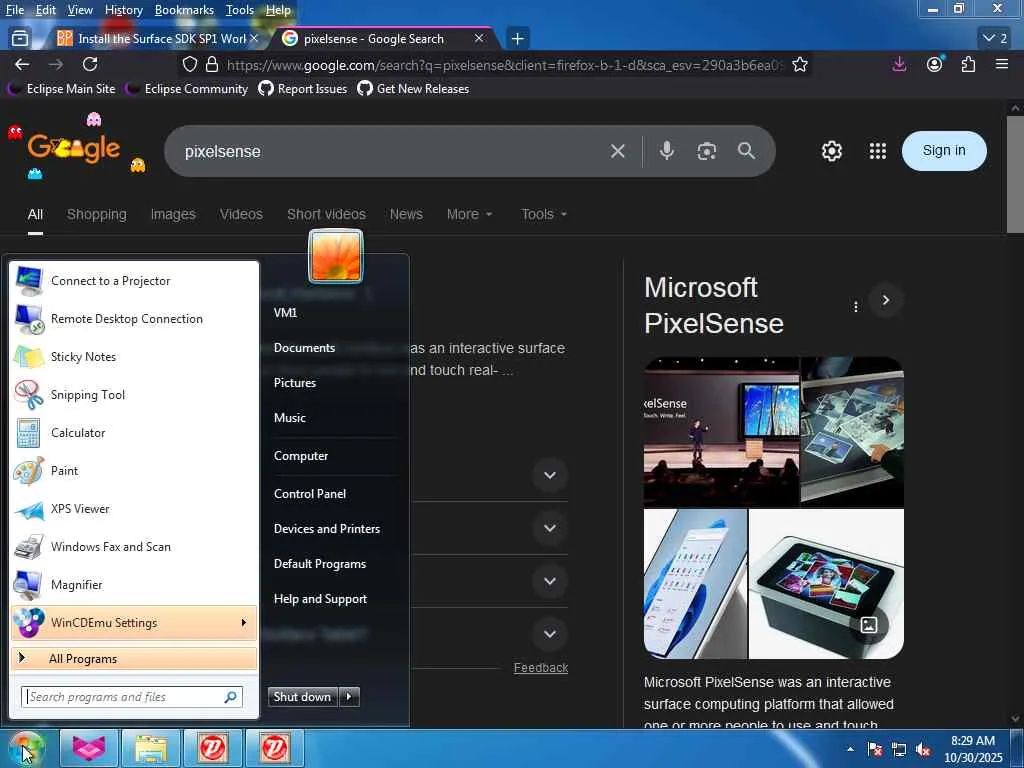
Task: Open the file explorer taskbar icon
Action: (x=151, y=748)
